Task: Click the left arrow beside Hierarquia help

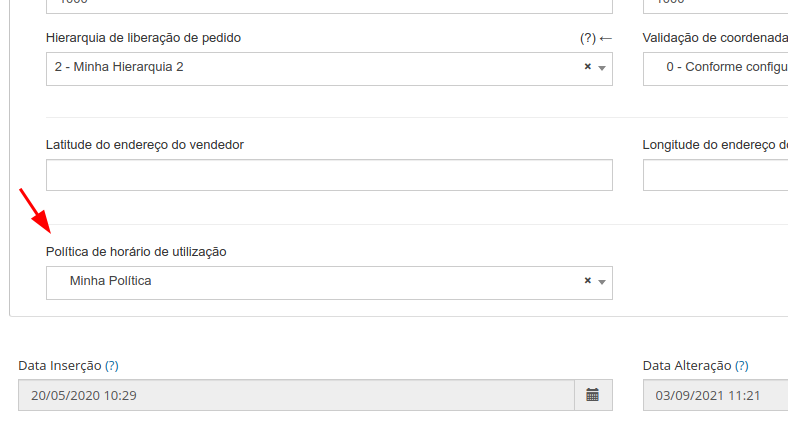Action: [x=606, y=38]
